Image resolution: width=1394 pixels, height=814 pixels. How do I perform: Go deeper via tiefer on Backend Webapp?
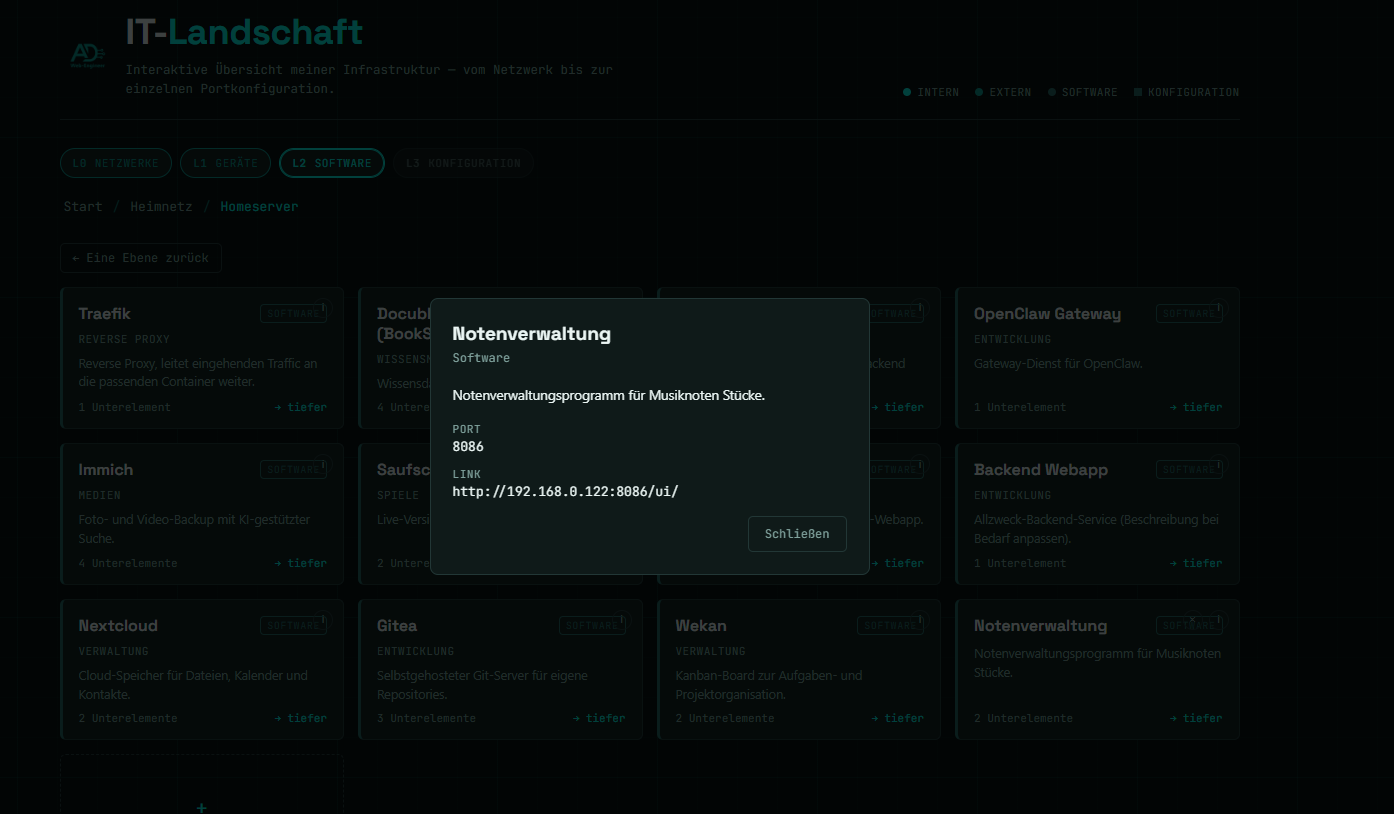(1196, 563)
